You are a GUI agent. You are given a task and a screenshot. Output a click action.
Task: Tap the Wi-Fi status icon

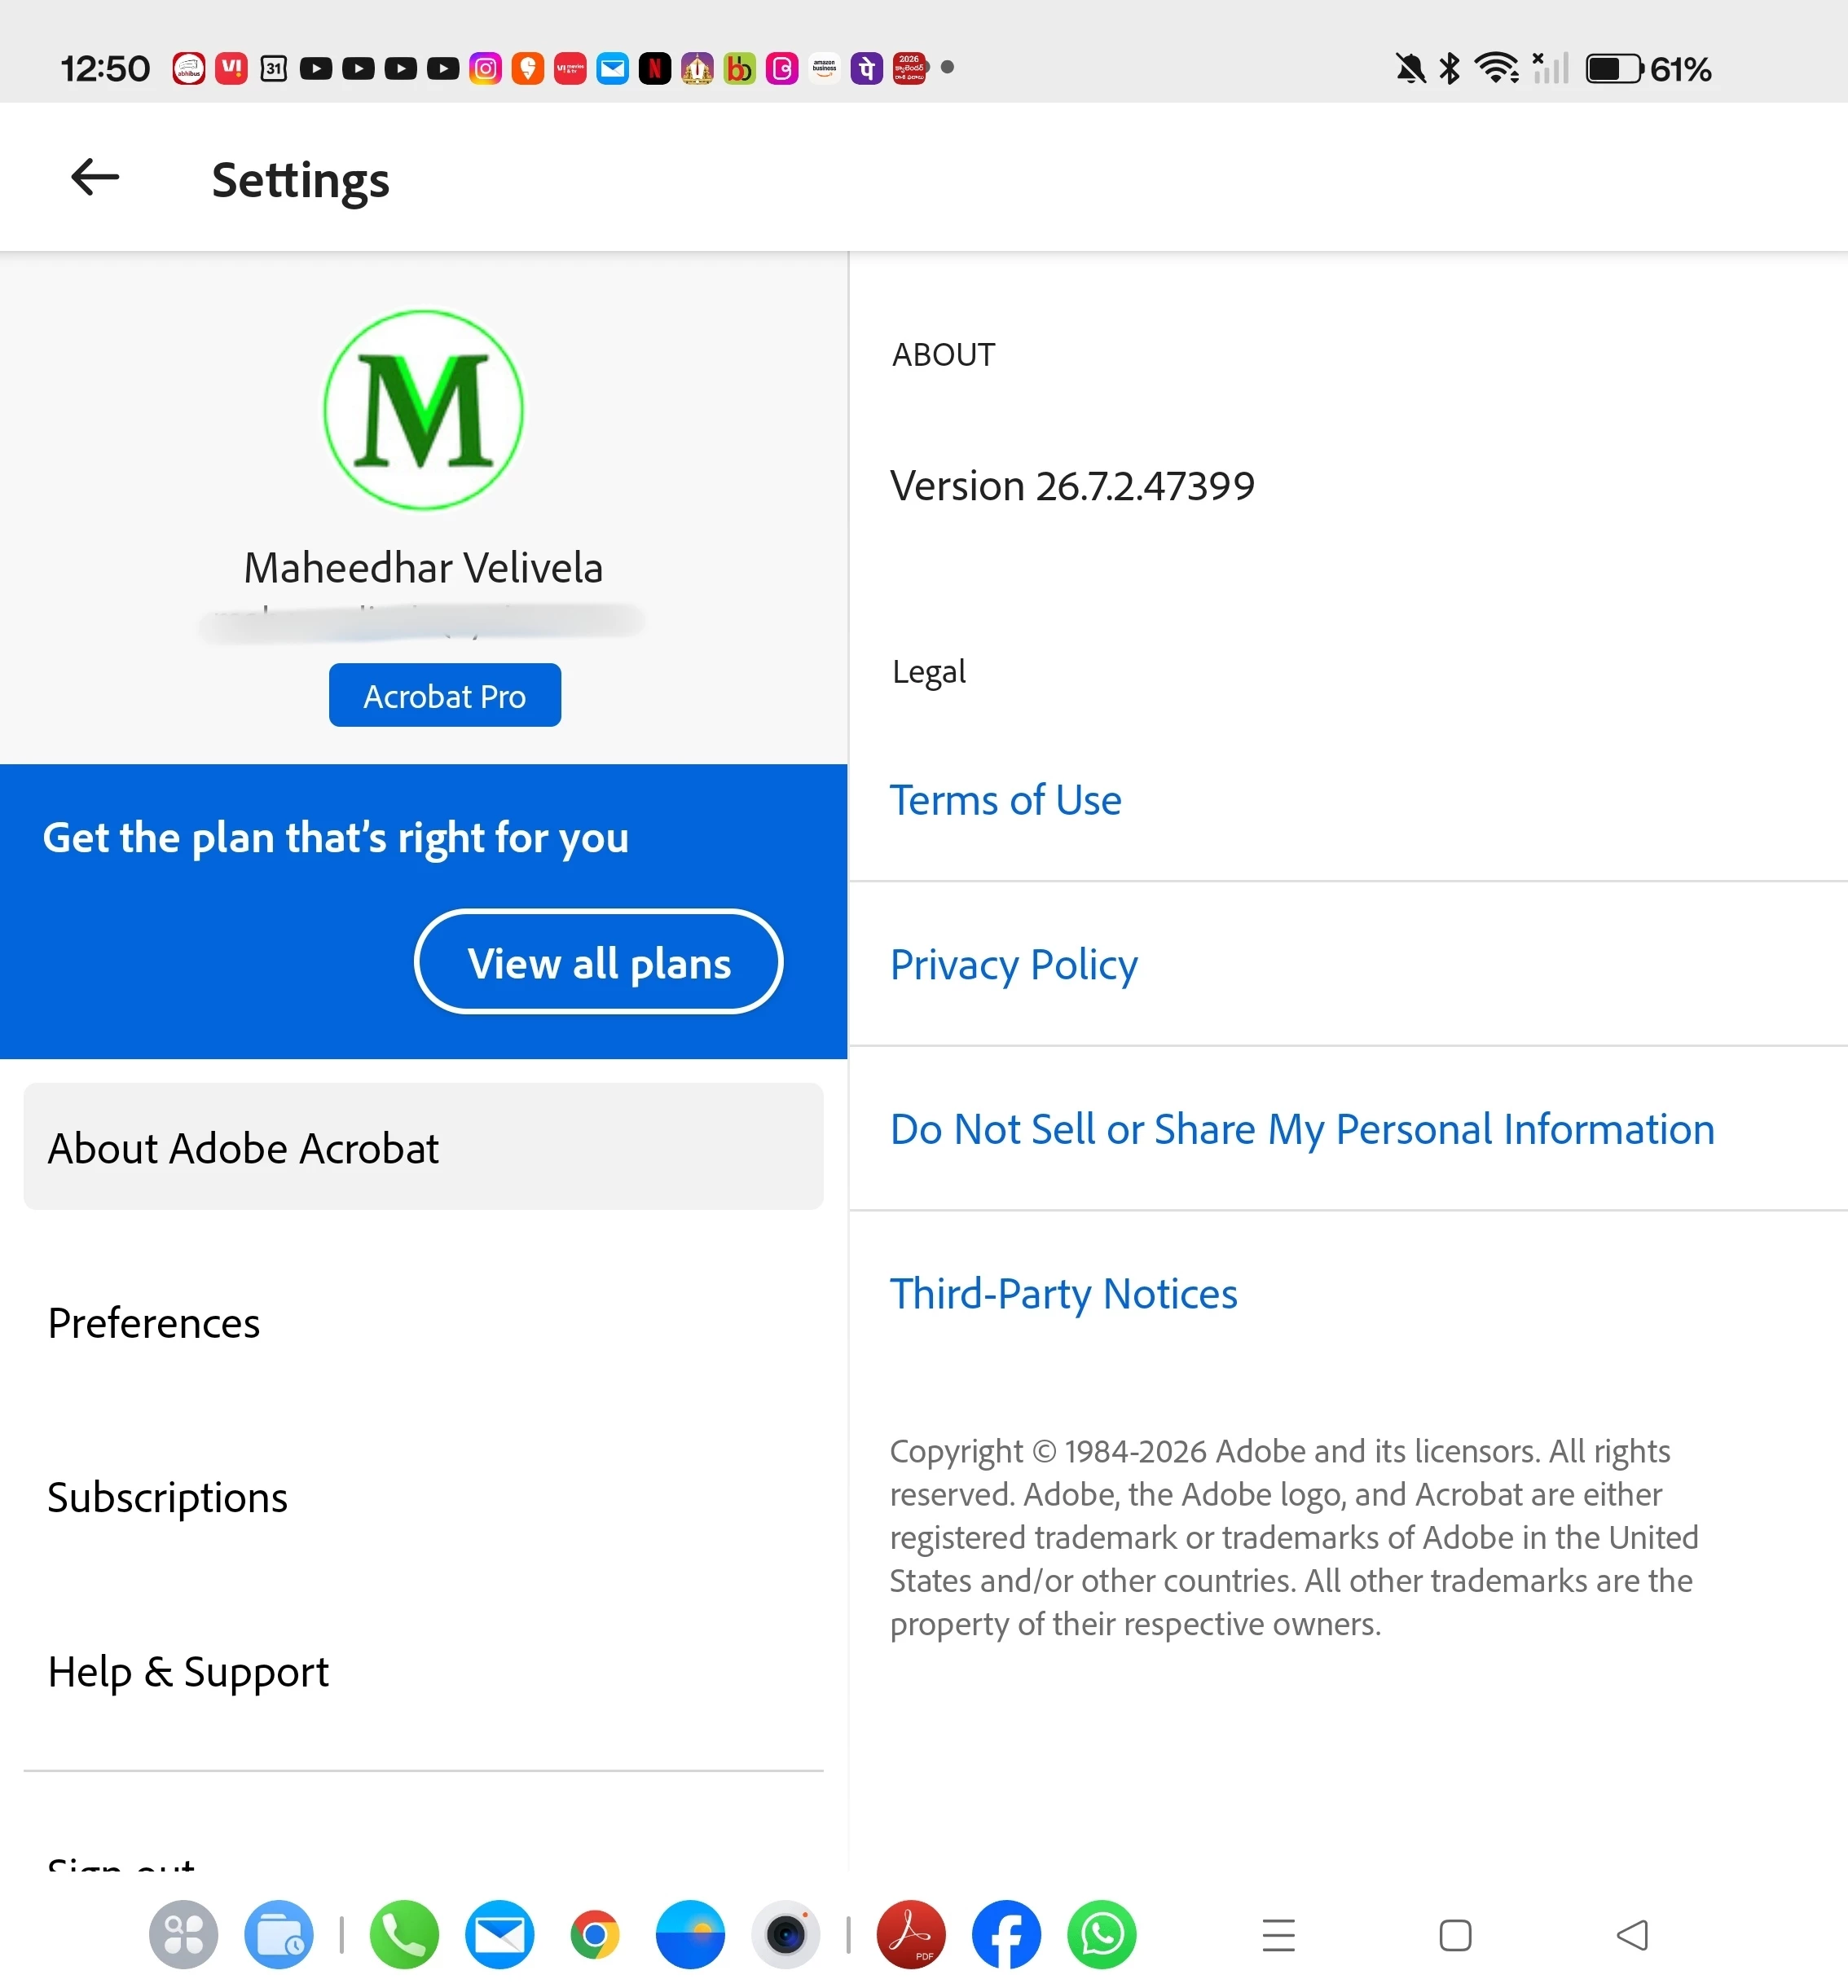(x=1497, y=68)
